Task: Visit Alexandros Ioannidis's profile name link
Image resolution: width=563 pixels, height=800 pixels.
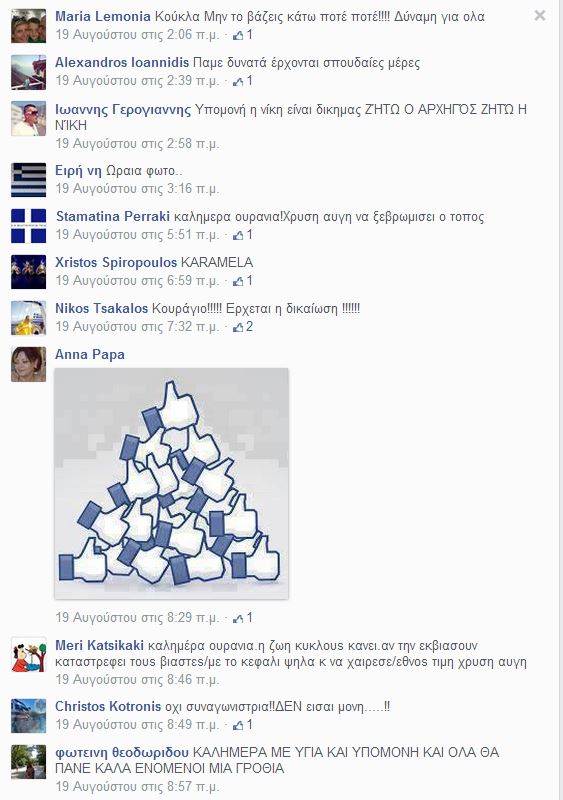Action: 122,63
